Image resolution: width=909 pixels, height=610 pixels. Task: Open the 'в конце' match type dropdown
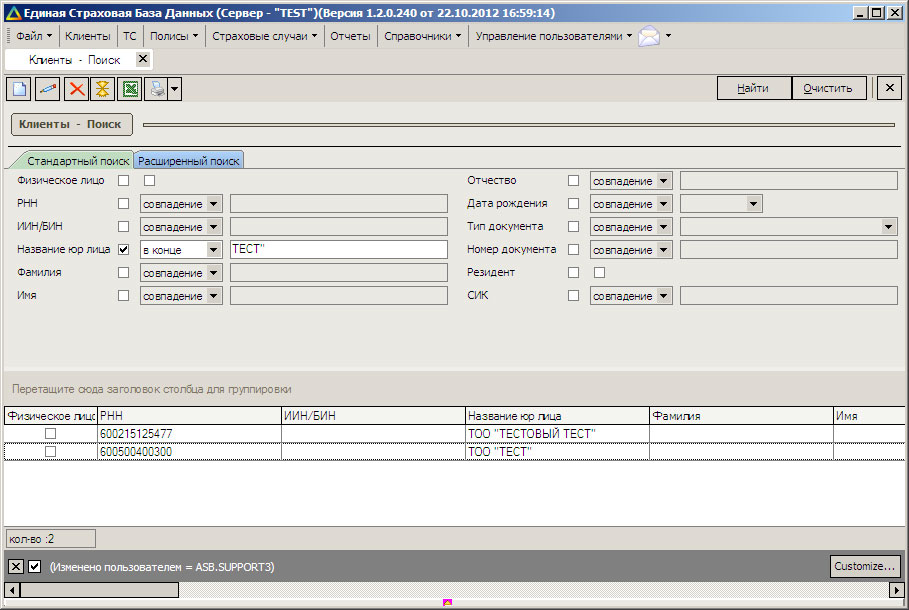[214, 250]
